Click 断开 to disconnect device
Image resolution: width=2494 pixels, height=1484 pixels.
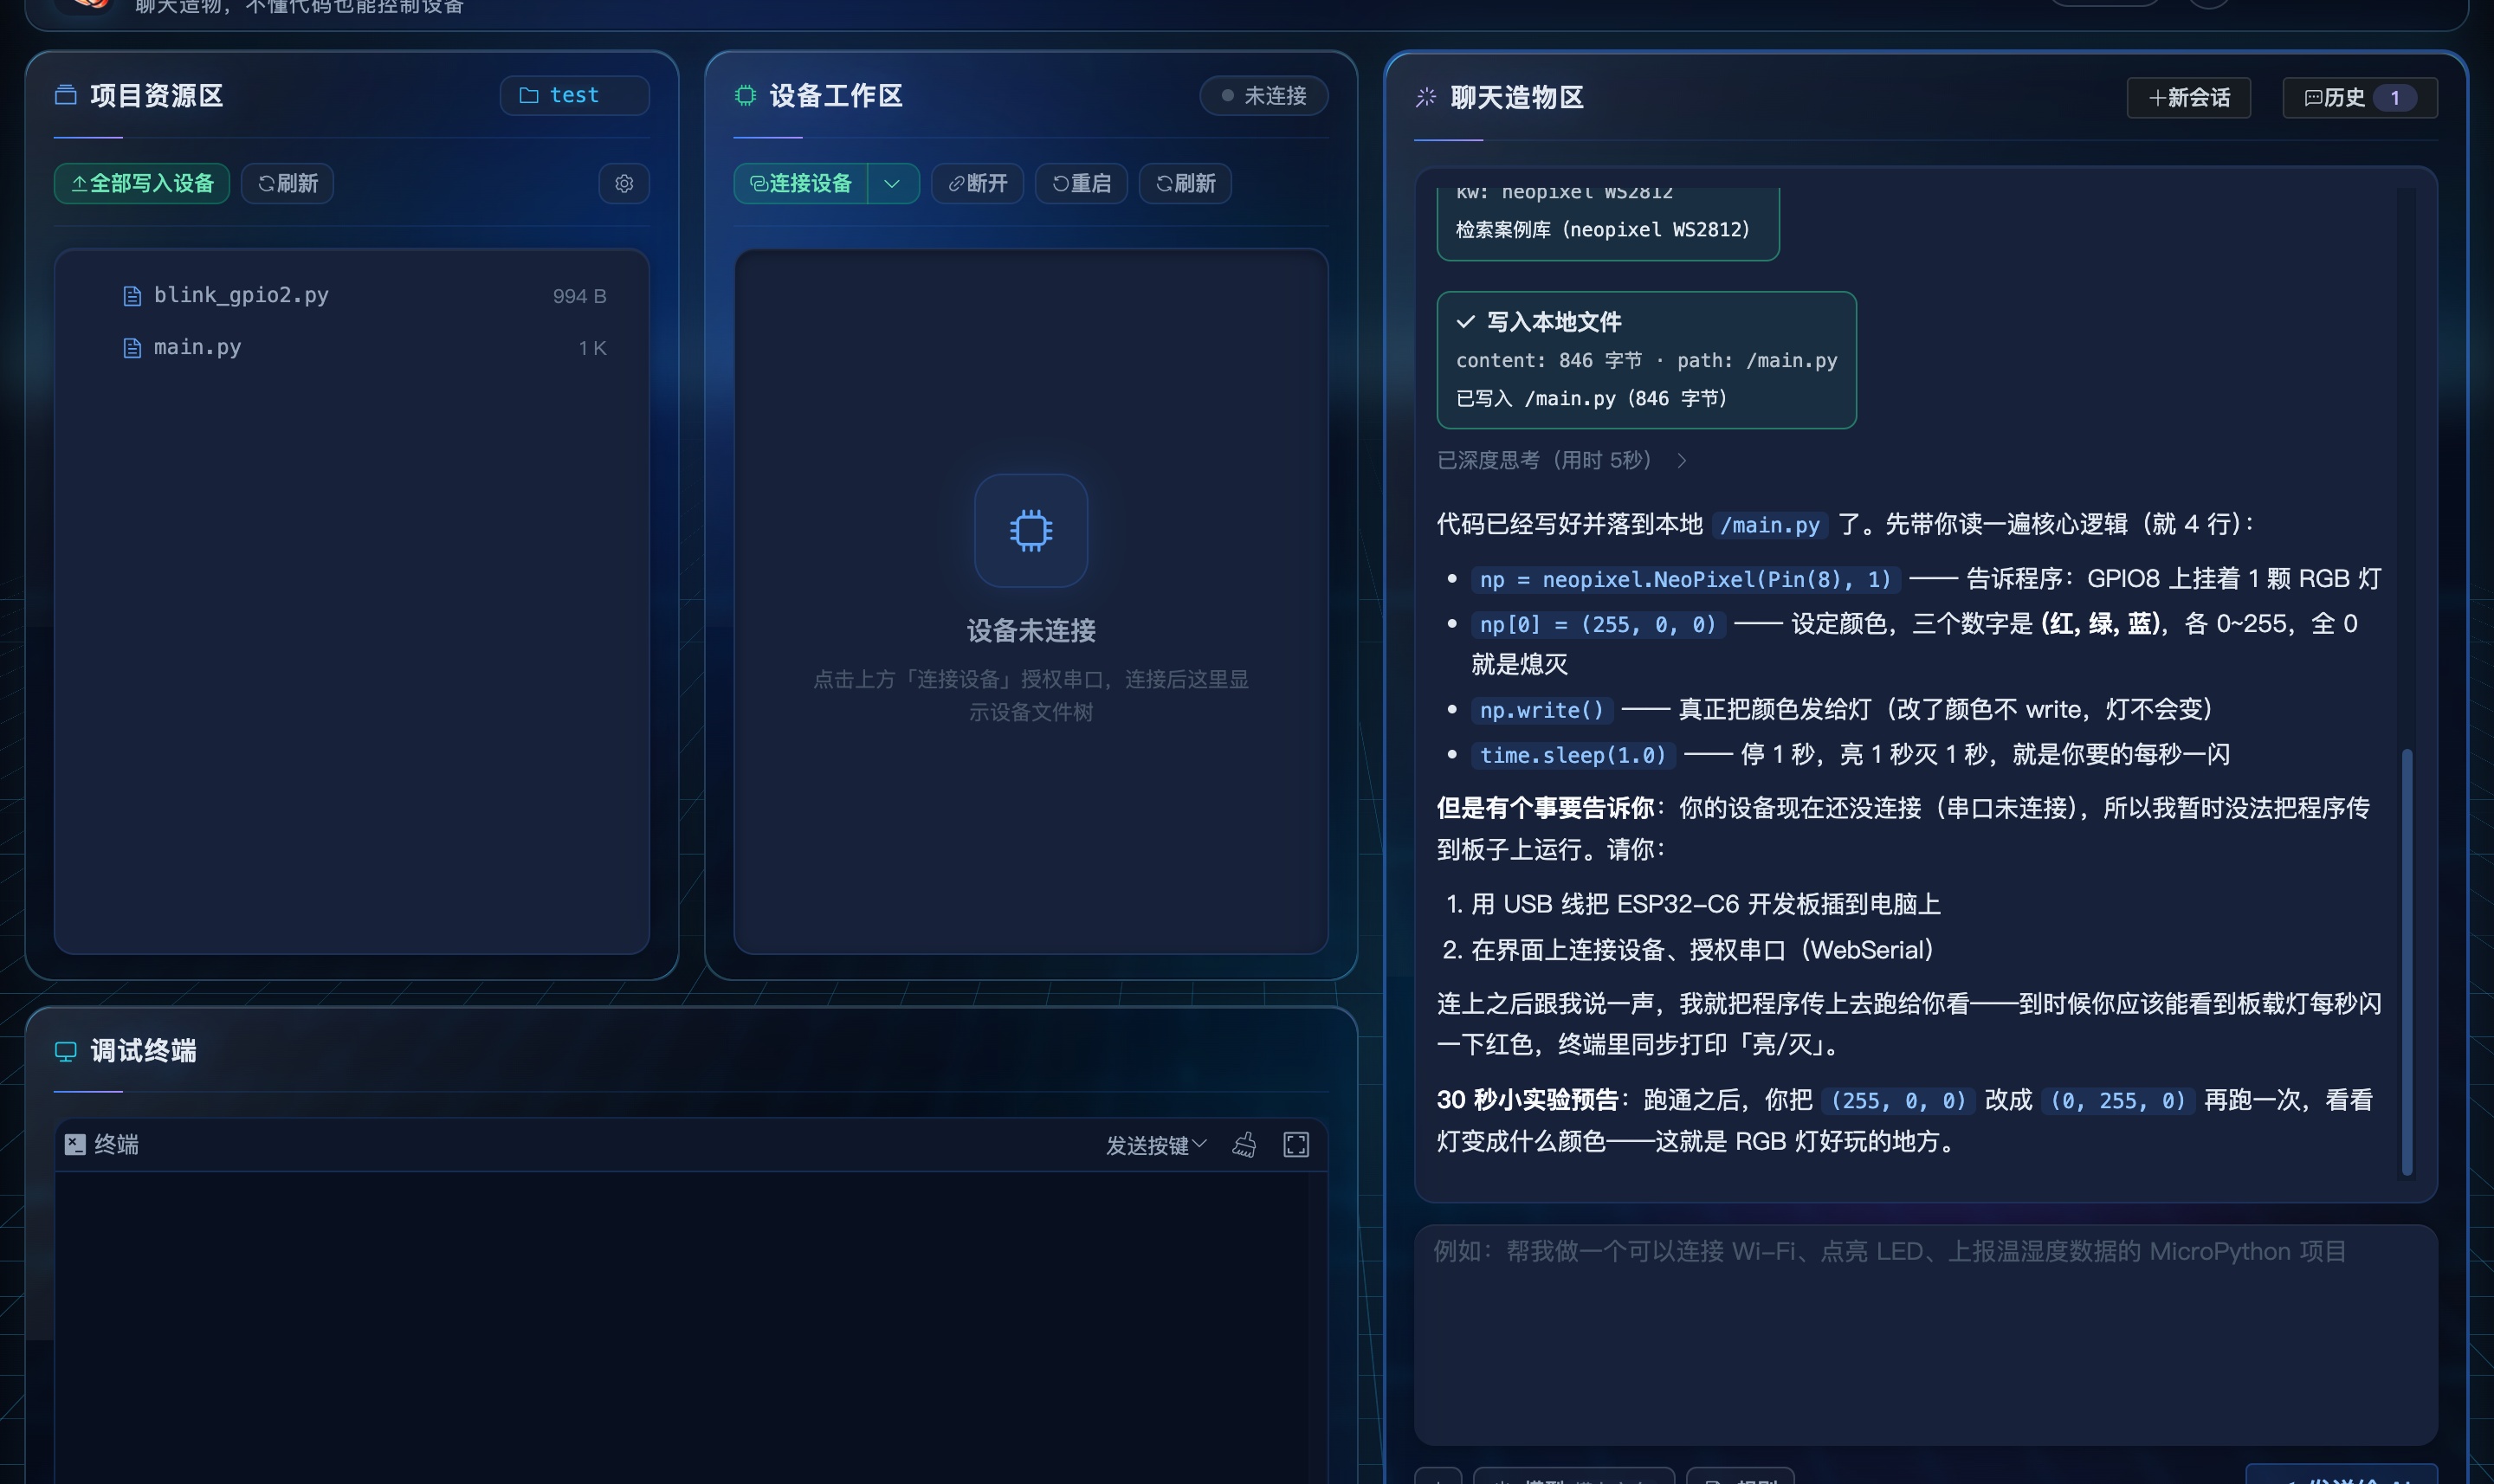point(977,183)
